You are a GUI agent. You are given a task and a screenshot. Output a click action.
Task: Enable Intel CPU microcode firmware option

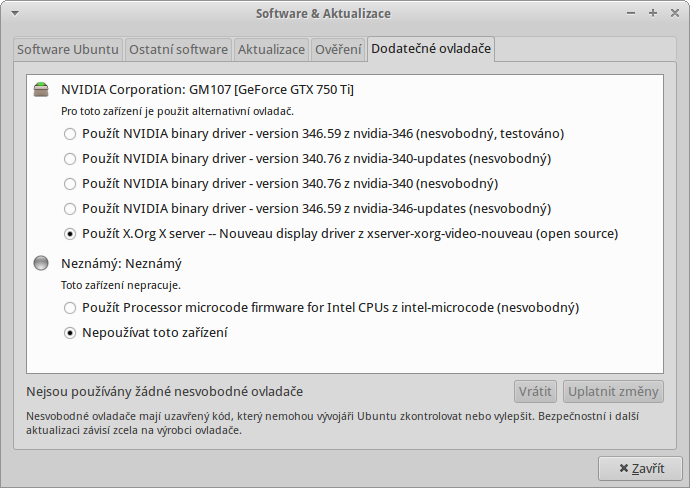322,308
